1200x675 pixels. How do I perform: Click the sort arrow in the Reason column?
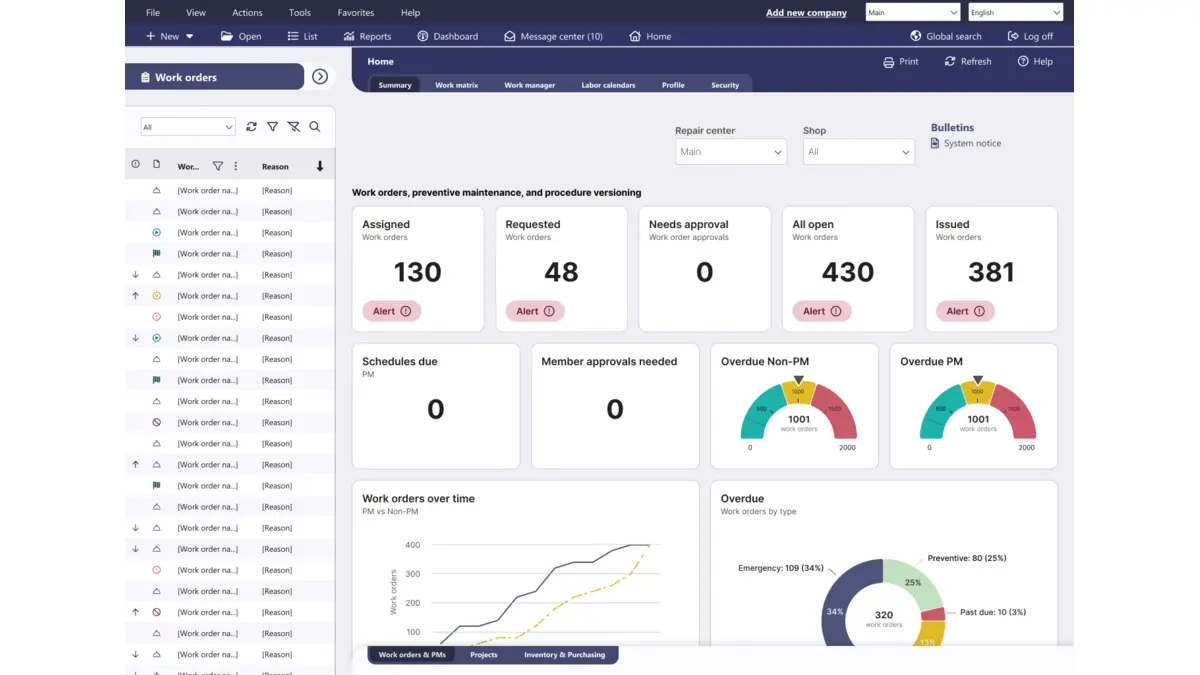(320, 166)
